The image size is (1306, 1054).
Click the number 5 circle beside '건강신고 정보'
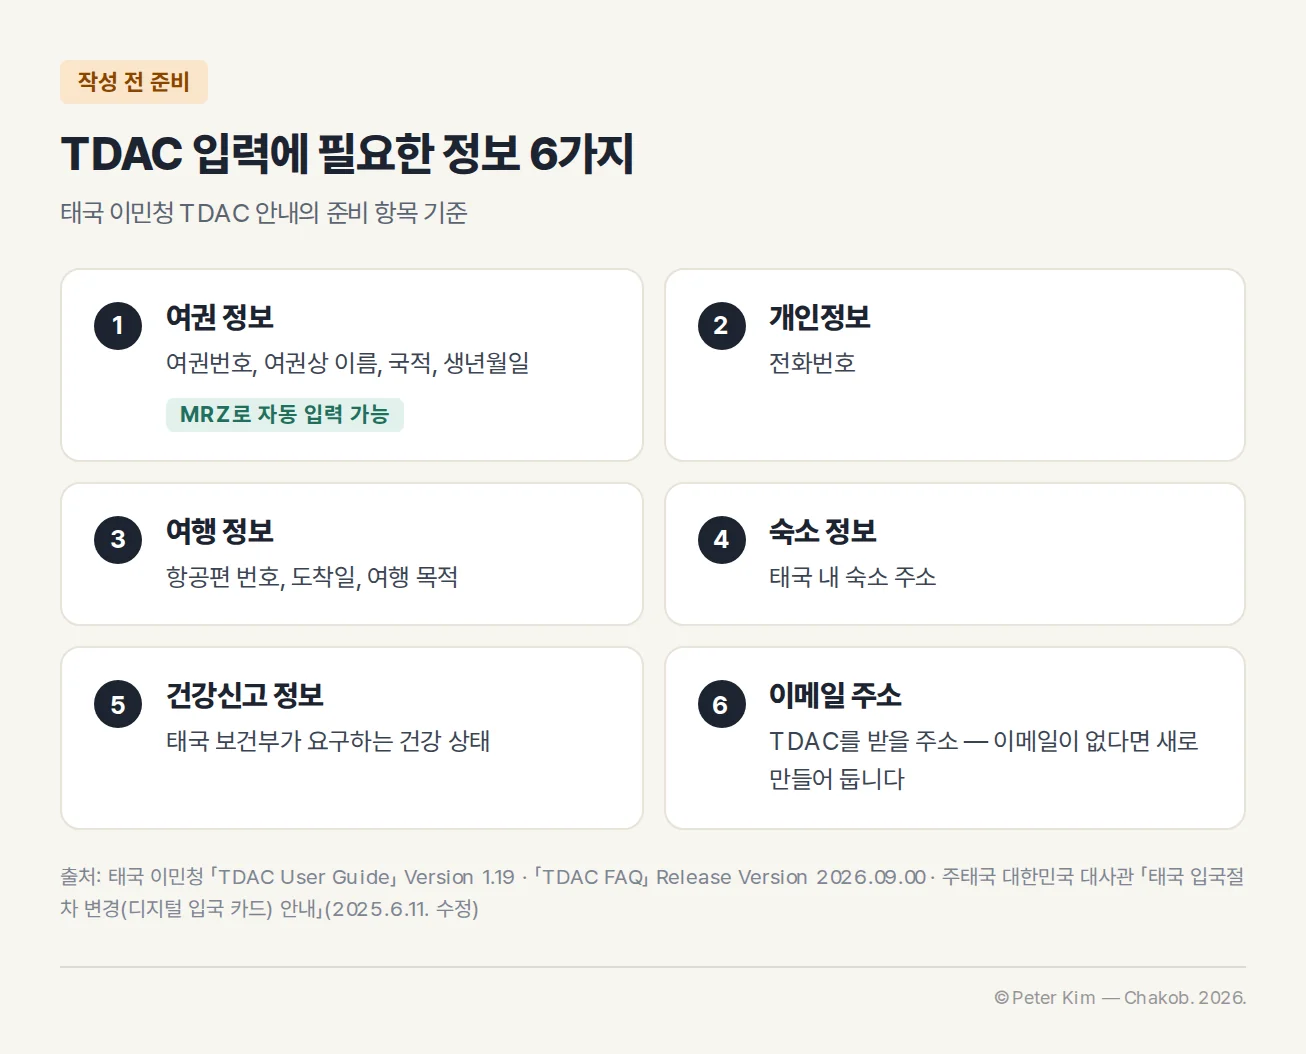118,704
